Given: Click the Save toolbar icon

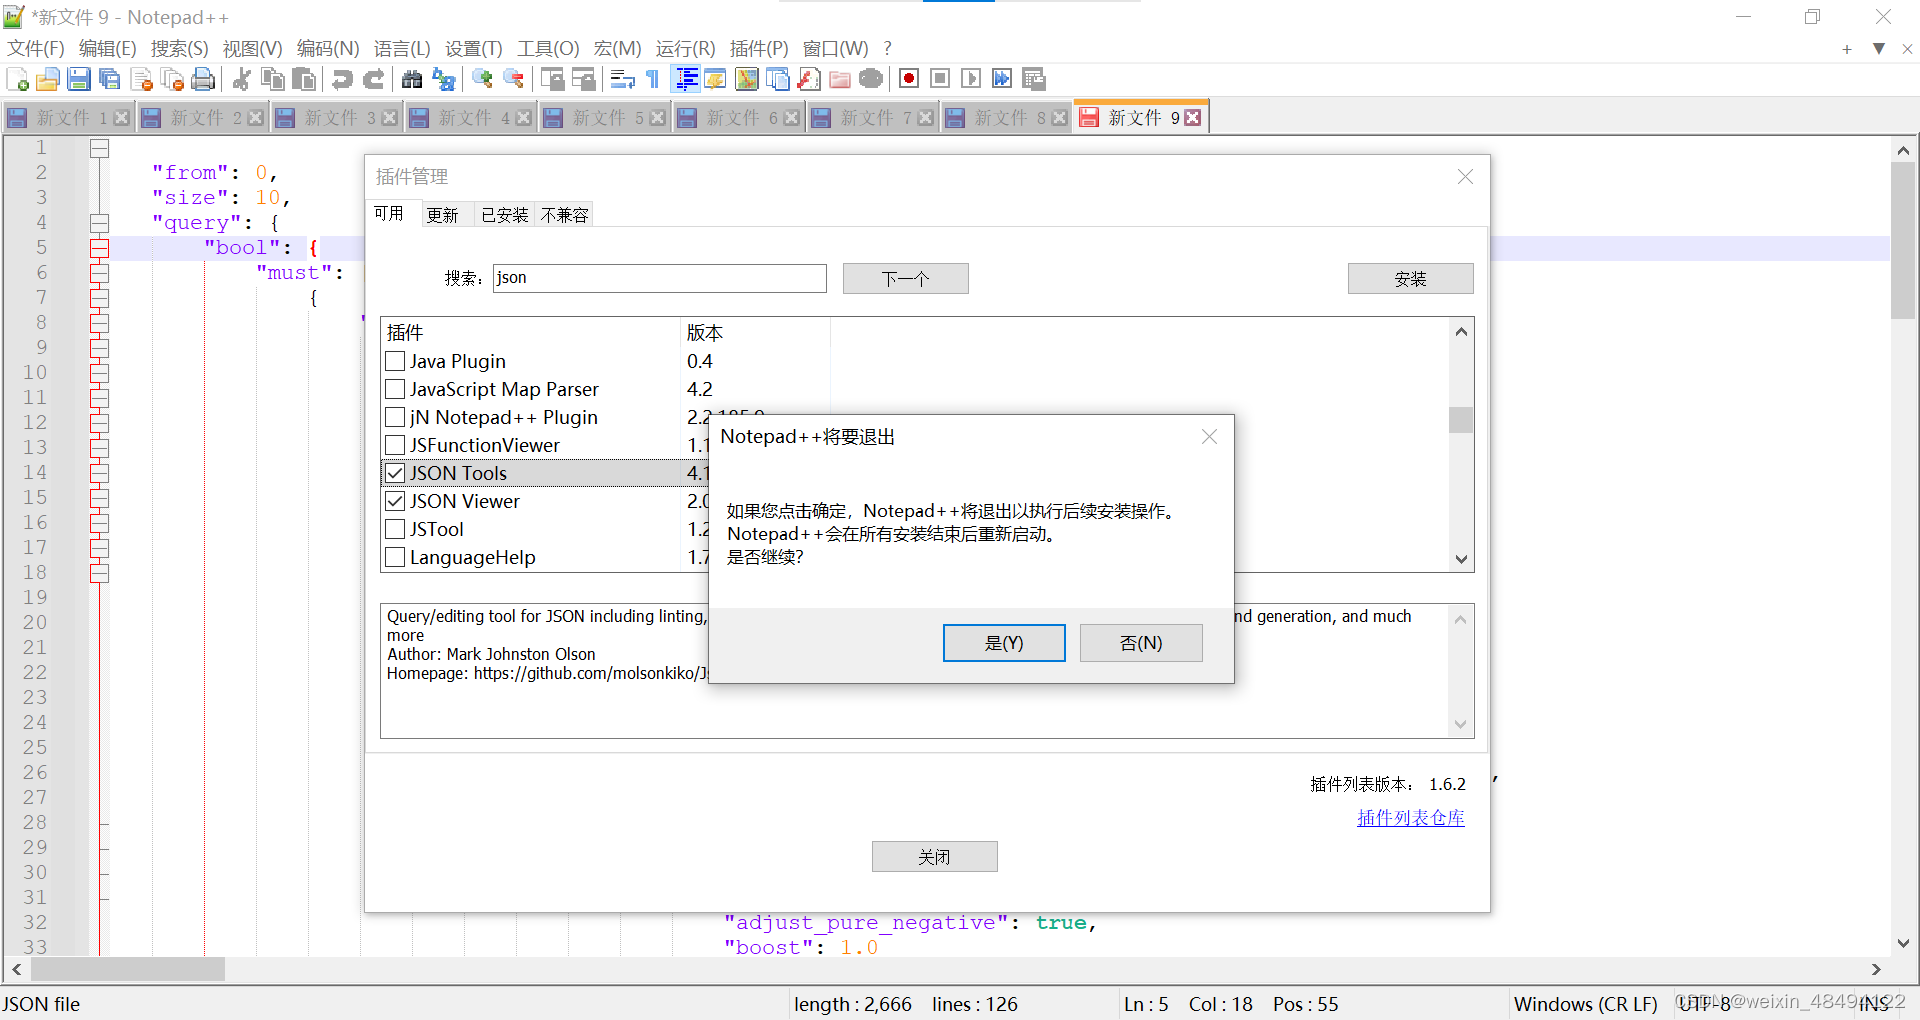Looking at the screenshot, I should click(x=79, y=79).
